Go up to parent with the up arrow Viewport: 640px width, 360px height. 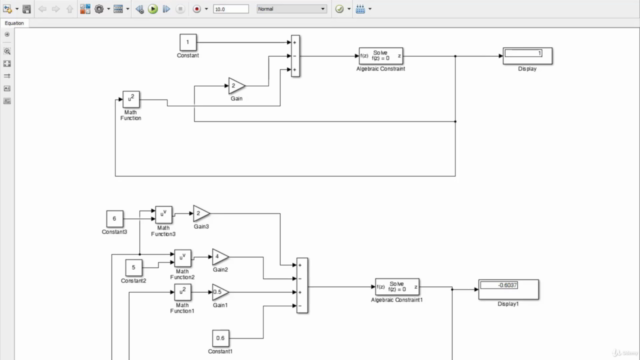[x=69, y=9]
